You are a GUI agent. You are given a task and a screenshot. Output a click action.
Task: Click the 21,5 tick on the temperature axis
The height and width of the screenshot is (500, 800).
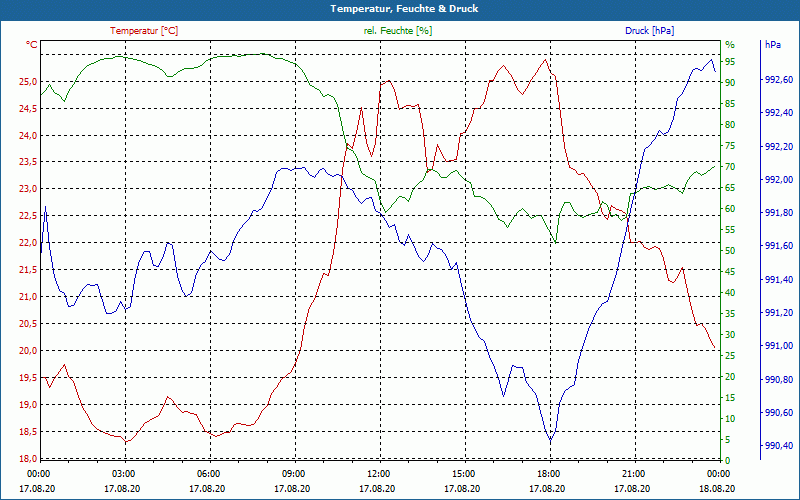coord(29,270)
